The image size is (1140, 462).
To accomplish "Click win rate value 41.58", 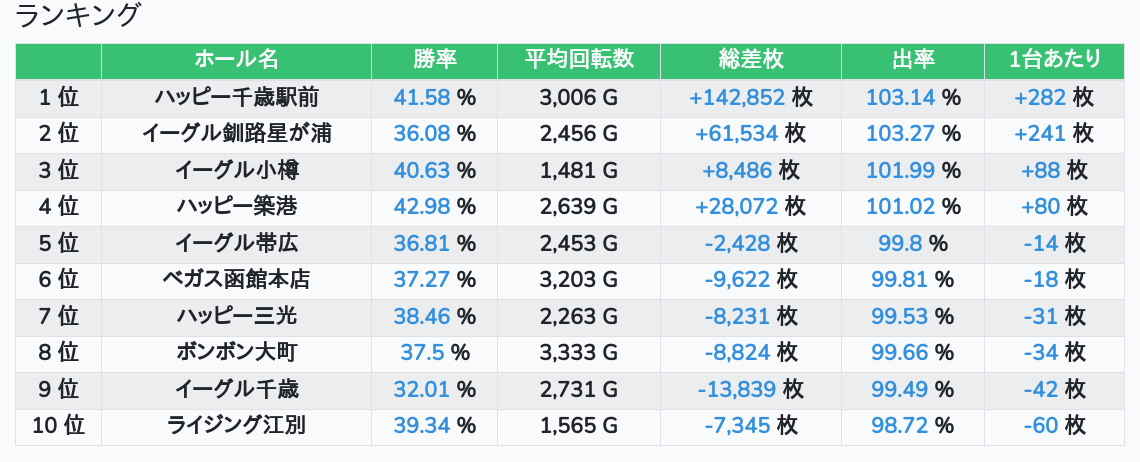I will tap(422, 97).
